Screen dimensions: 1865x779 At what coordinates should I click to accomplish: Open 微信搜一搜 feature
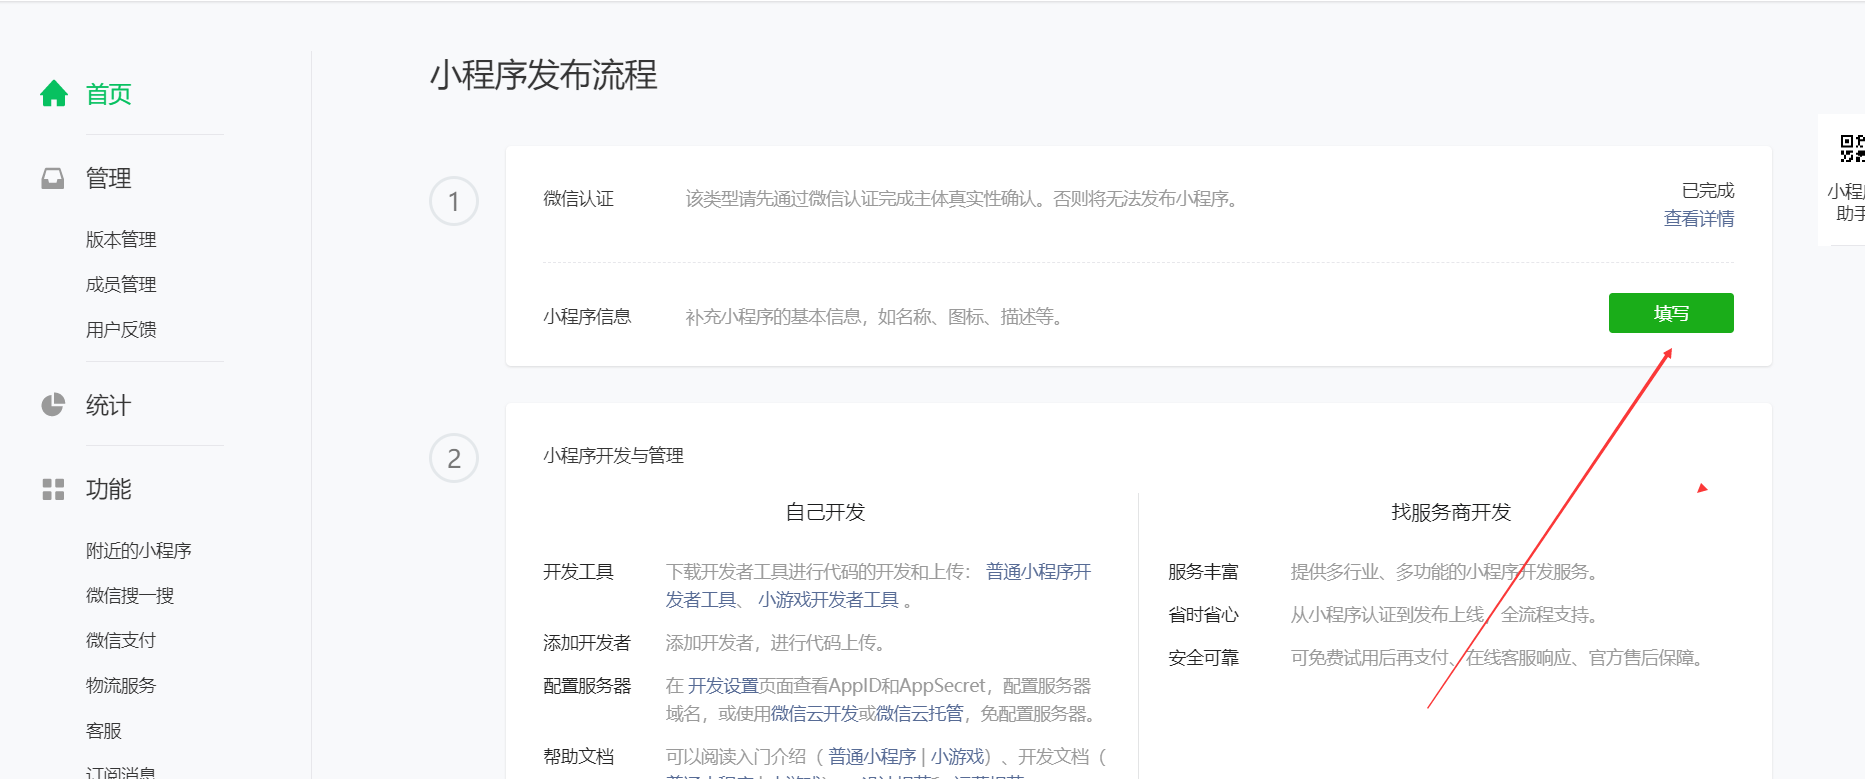[130, 595]
